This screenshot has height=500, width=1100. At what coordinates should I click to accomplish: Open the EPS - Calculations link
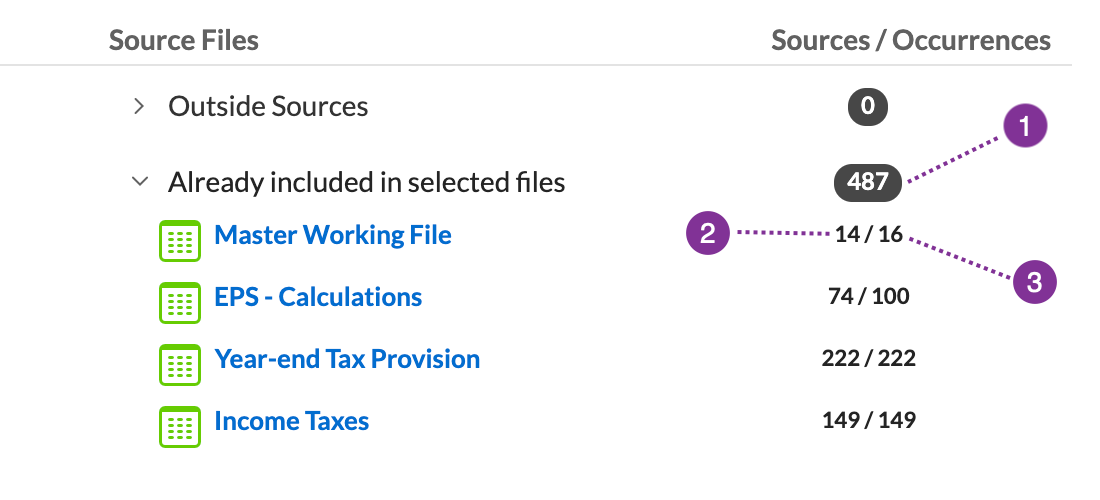pyautogui.click(x=318, y=297)
